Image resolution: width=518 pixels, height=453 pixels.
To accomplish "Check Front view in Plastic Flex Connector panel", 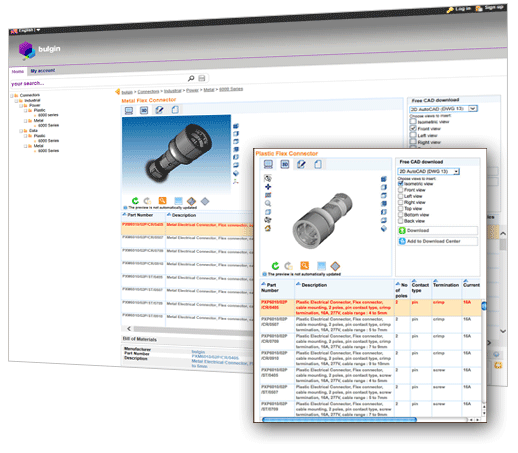I will click(x=401, y=190).
